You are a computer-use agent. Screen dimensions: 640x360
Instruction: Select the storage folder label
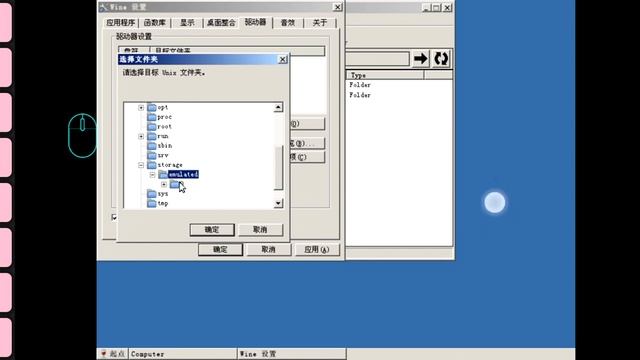coord(170,165)
